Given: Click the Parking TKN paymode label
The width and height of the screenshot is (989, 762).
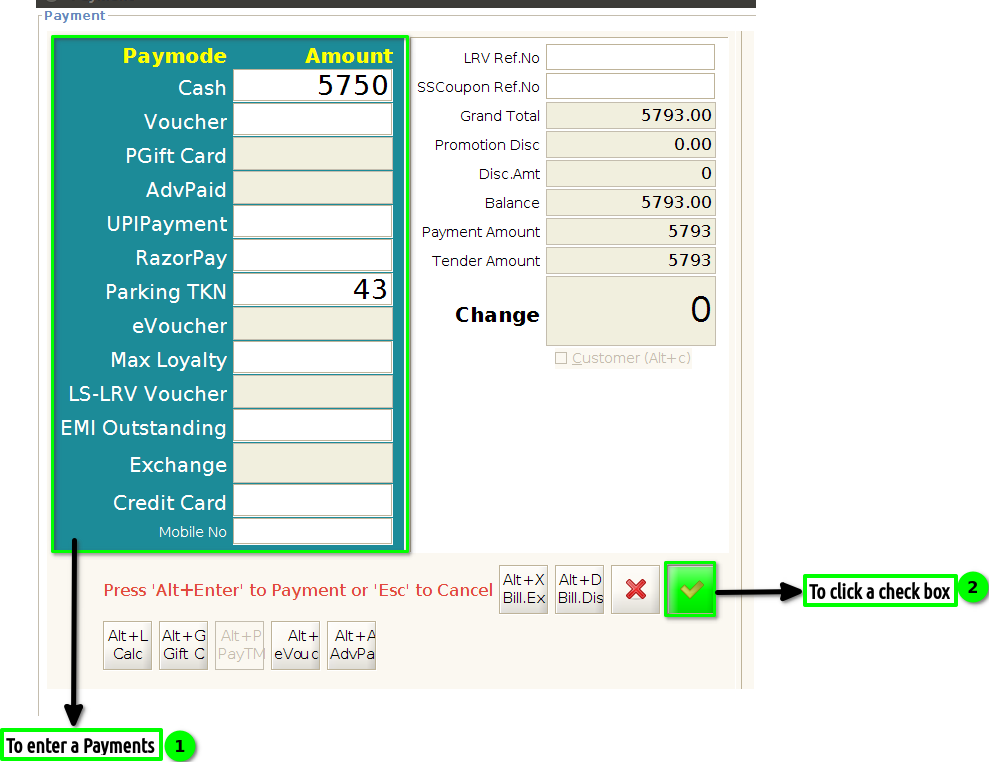Looking at the screenshot, I should [x=166, y=292].
